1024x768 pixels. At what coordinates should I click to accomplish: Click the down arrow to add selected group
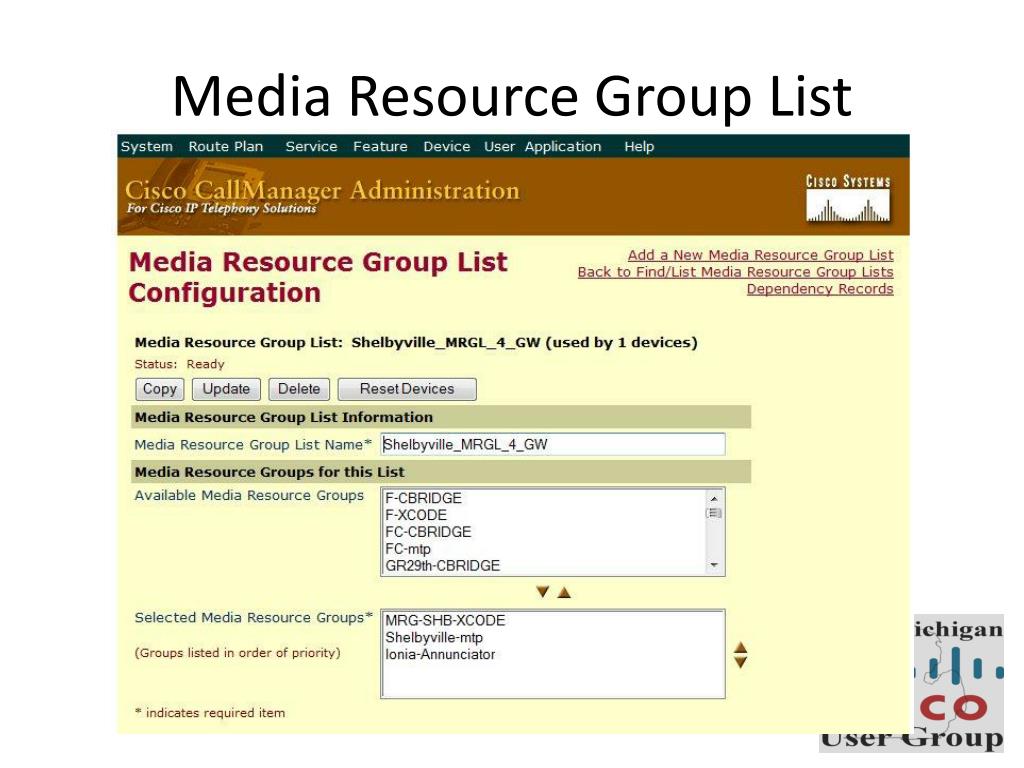point(542,592)
